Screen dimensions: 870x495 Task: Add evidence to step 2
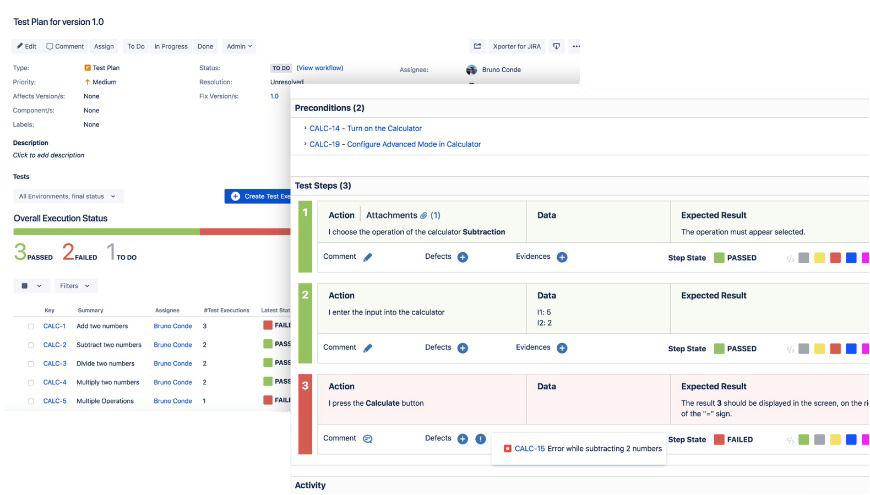(562, 348)
